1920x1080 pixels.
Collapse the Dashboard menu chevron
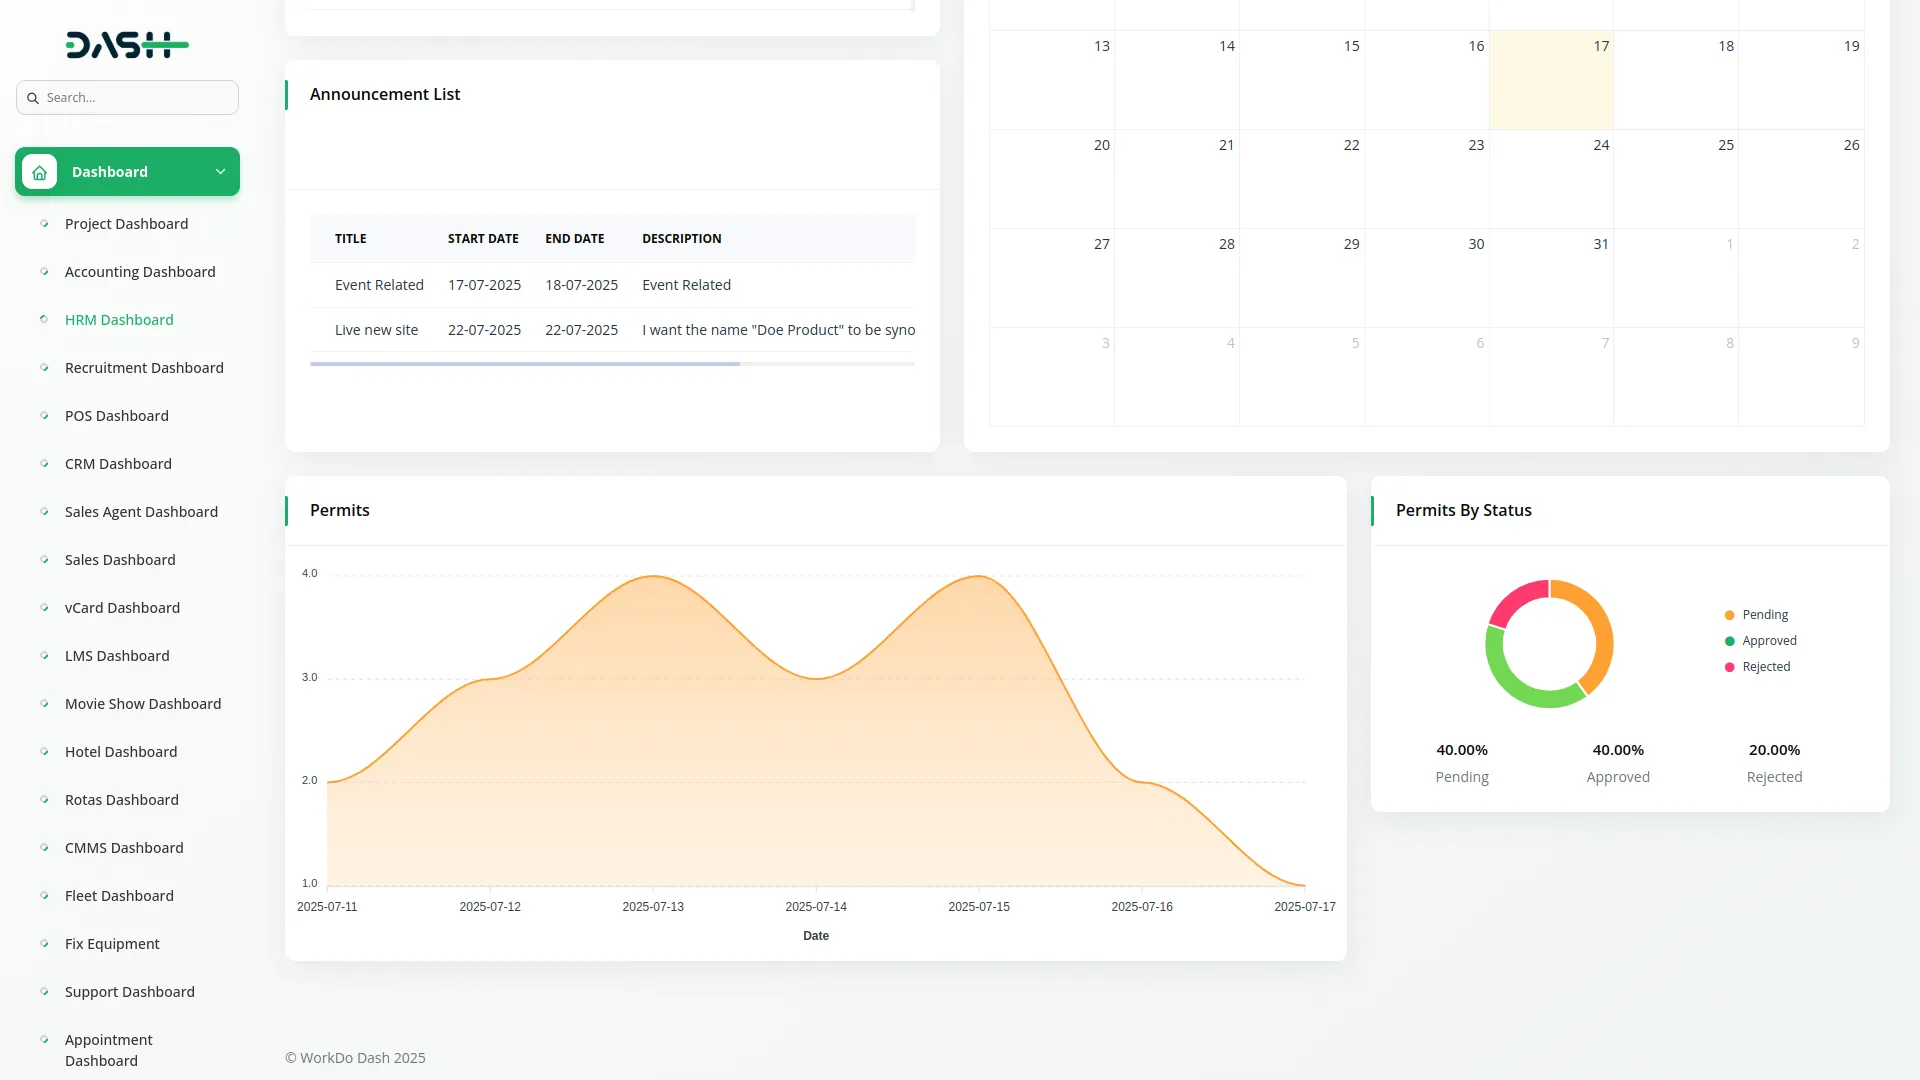(220, 172)
